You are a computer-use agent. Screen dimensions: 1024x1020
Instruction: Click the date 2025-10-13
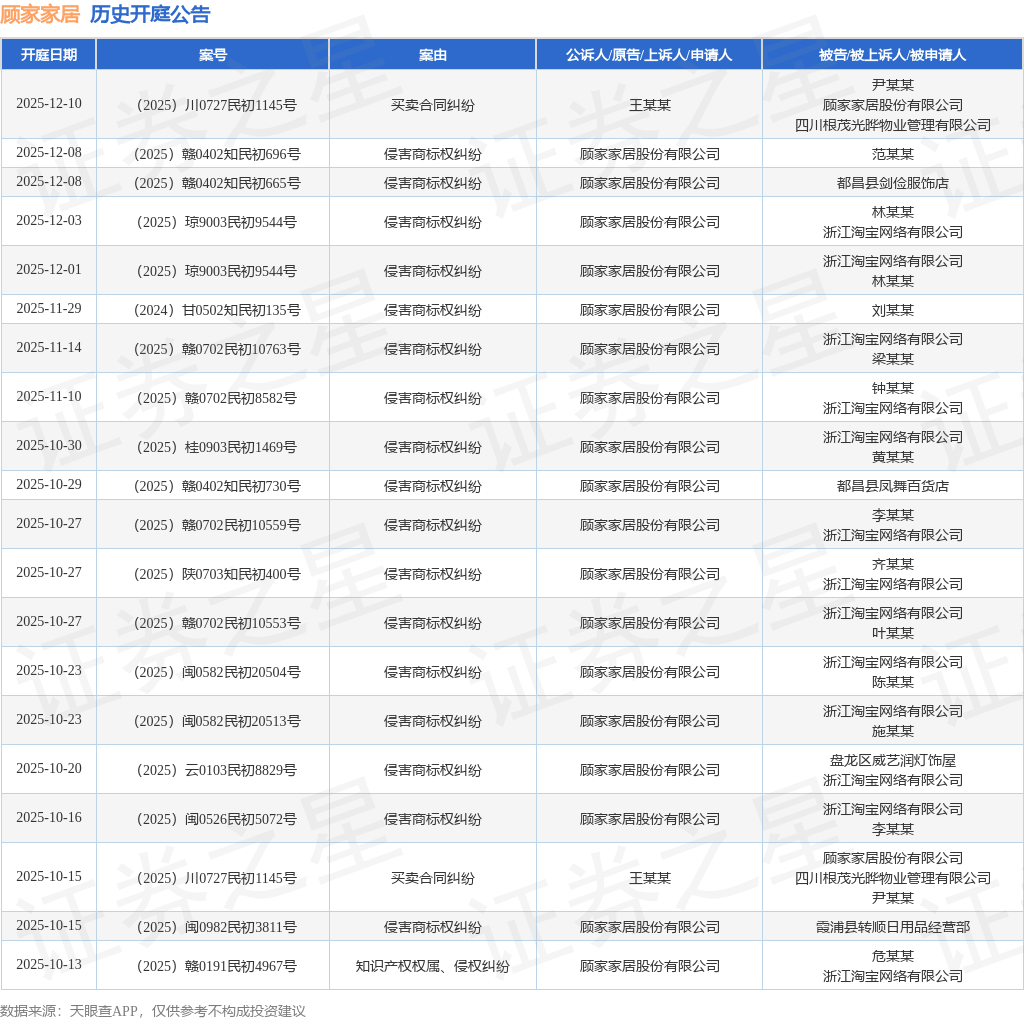pyautogui.click(x=49, y=964)
